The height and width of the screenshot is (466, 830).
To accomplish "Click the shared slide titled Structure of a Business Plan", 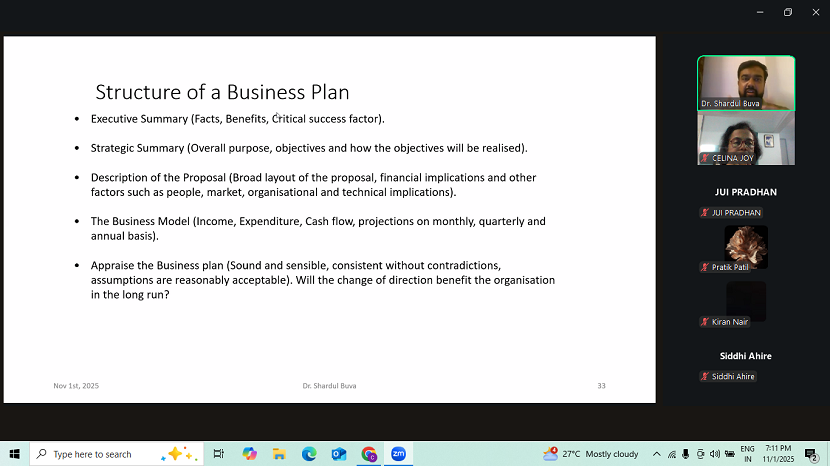I will (x=329, y=220).
